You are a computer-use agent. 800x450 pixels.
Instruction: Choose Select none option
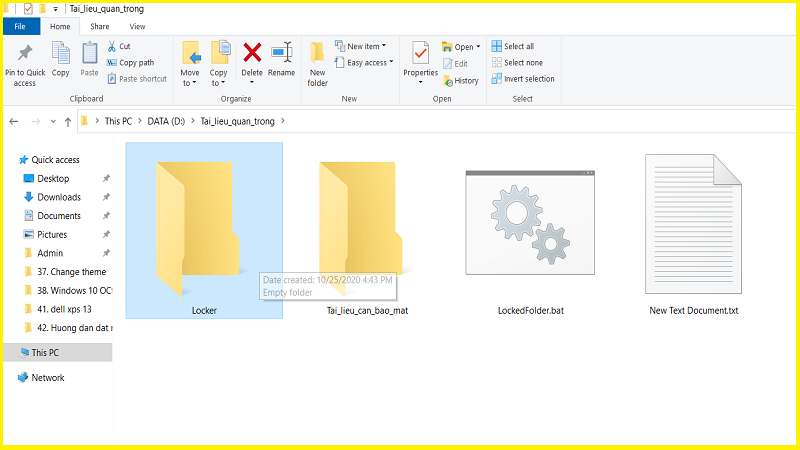coord(517,63)
